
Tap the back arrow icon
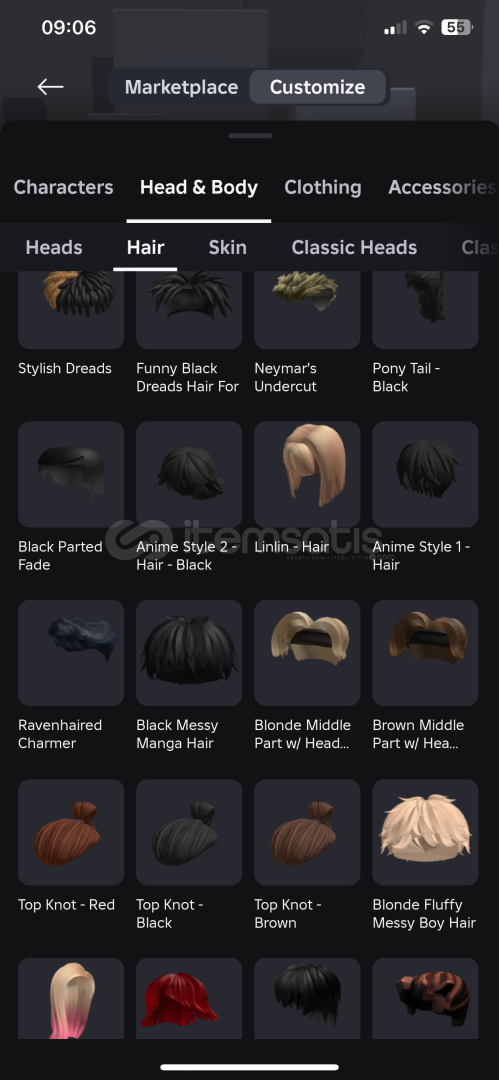(x=50, y=87)
